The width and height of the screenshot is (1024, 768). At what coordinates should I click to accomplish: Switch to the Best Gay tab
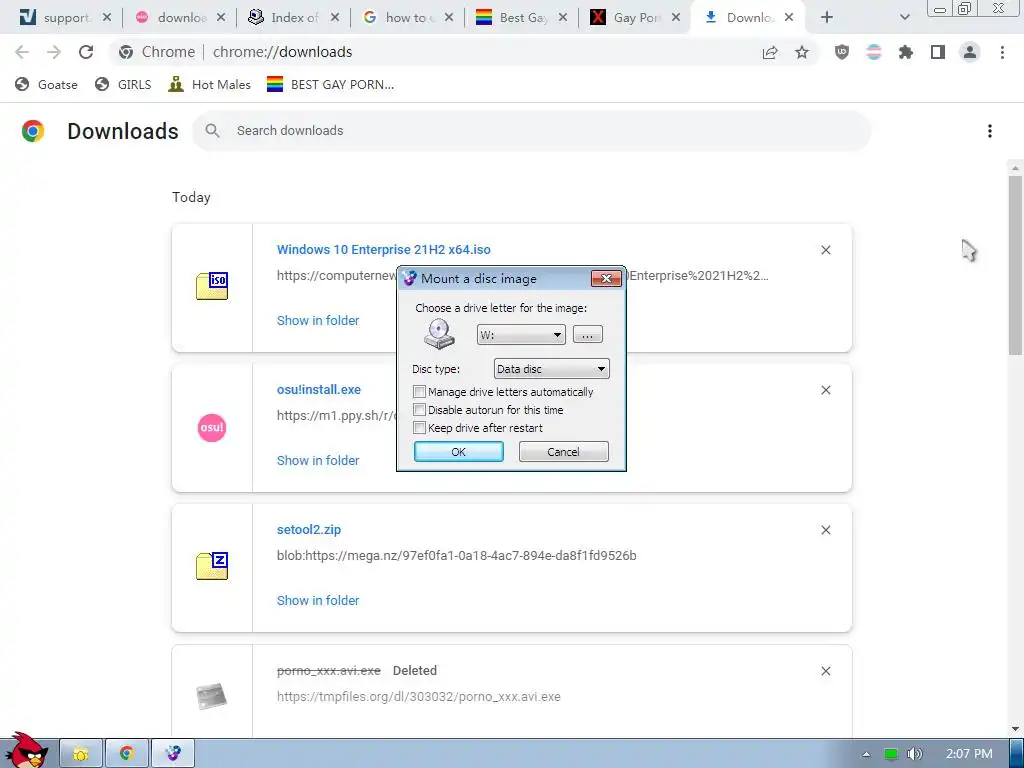pos(513,18)
